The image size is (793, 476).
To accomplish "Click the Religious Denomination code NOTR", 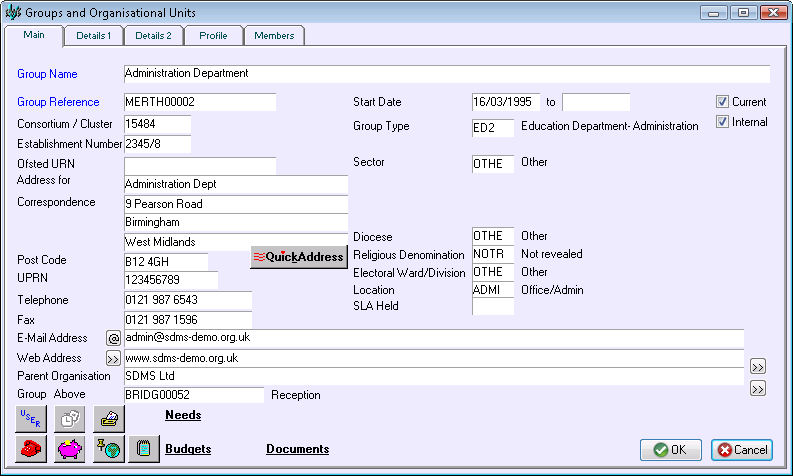I will (493, 254).
